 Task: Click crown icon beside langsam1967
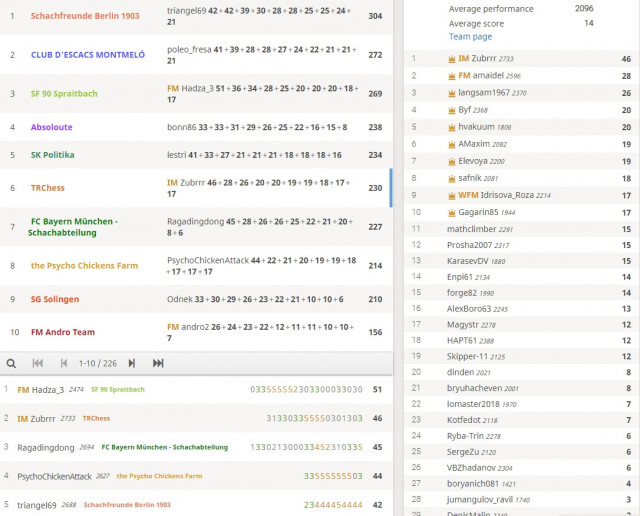(452, 93)
